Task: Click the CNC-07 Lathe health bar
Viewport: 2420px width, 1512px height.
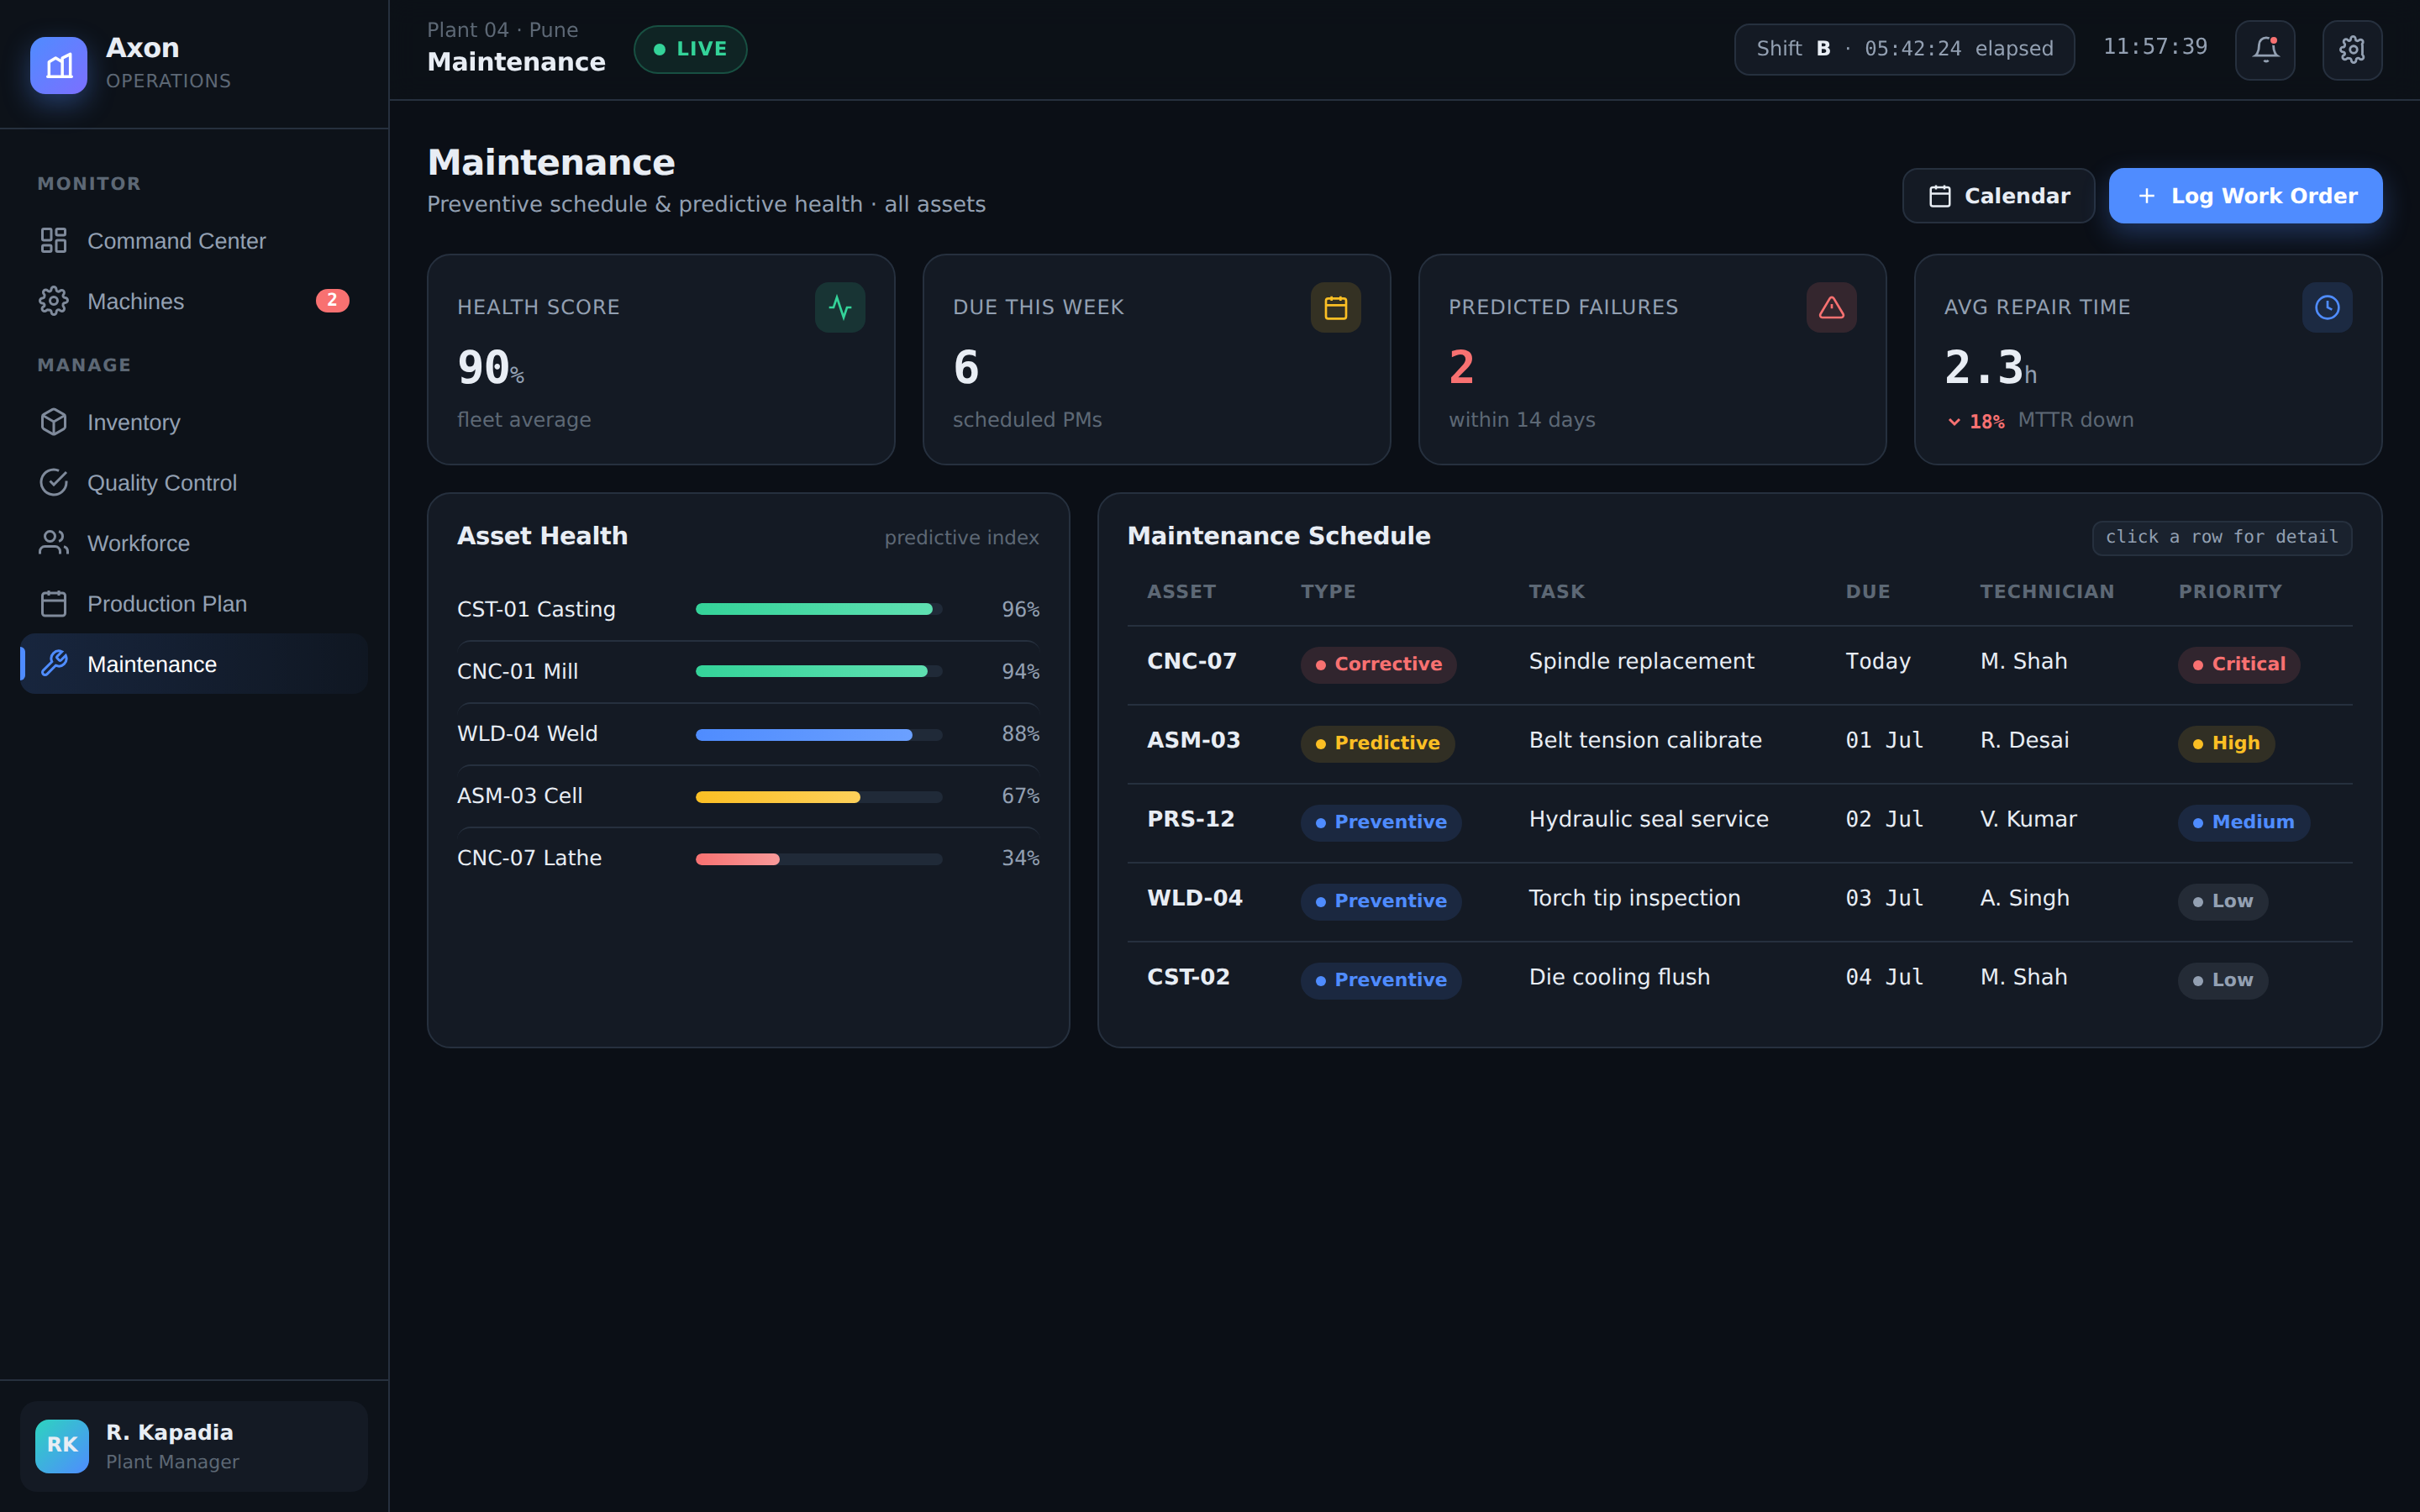Action: [819, 859]
